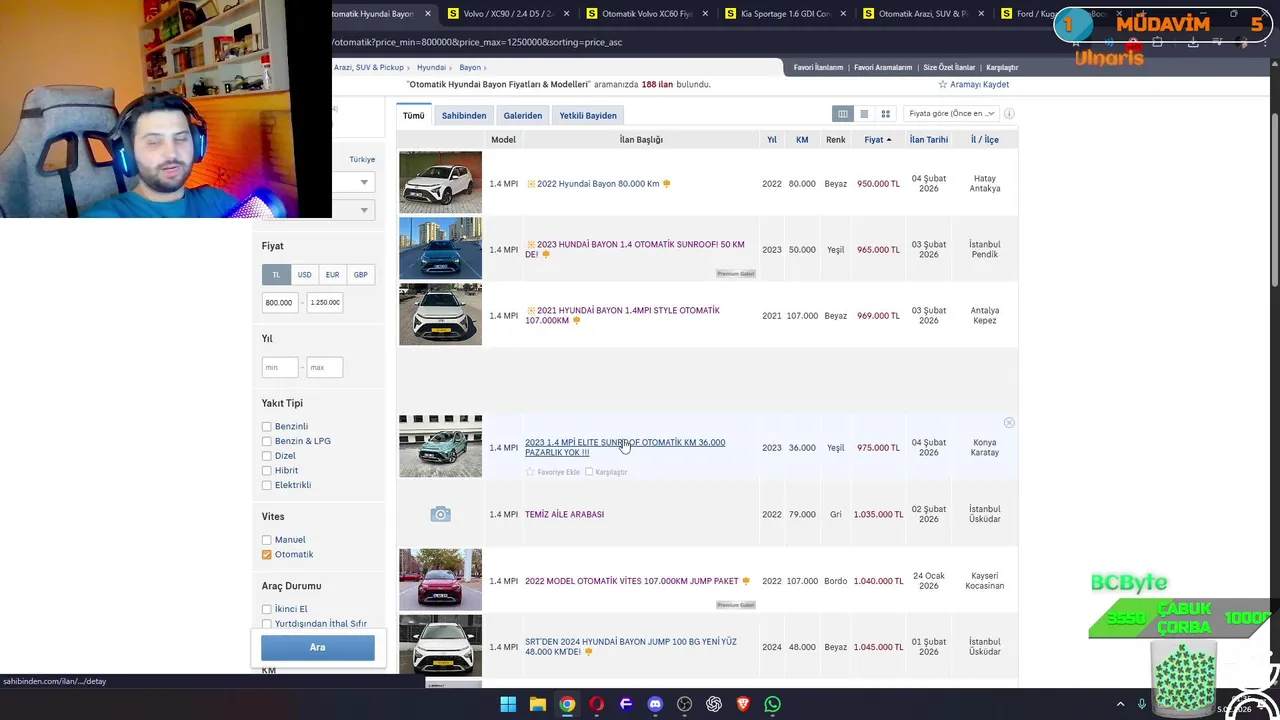
Task: Close the Volvo XC90 tab
Action: (567, 14)
